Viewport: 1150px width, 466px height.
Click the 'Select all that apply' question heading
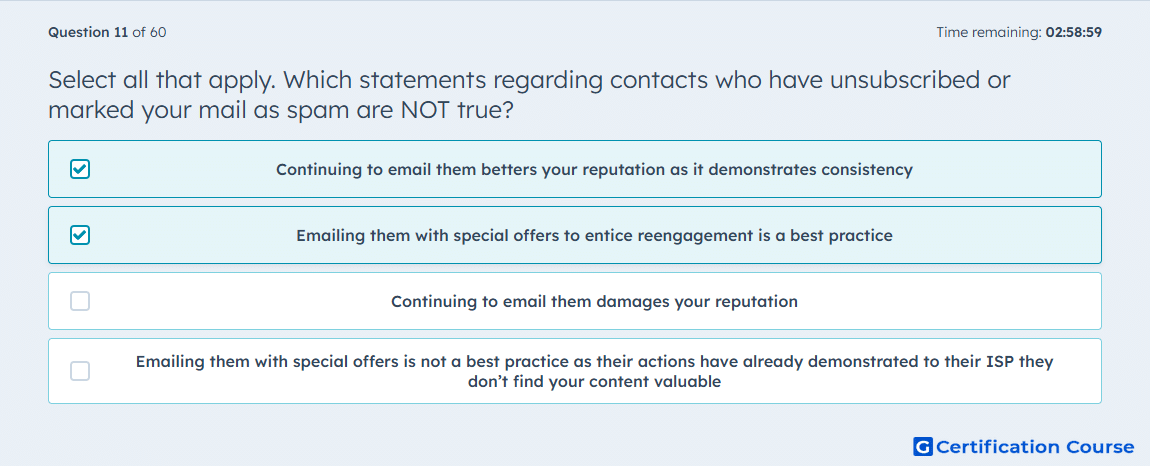tap(530, 80)
